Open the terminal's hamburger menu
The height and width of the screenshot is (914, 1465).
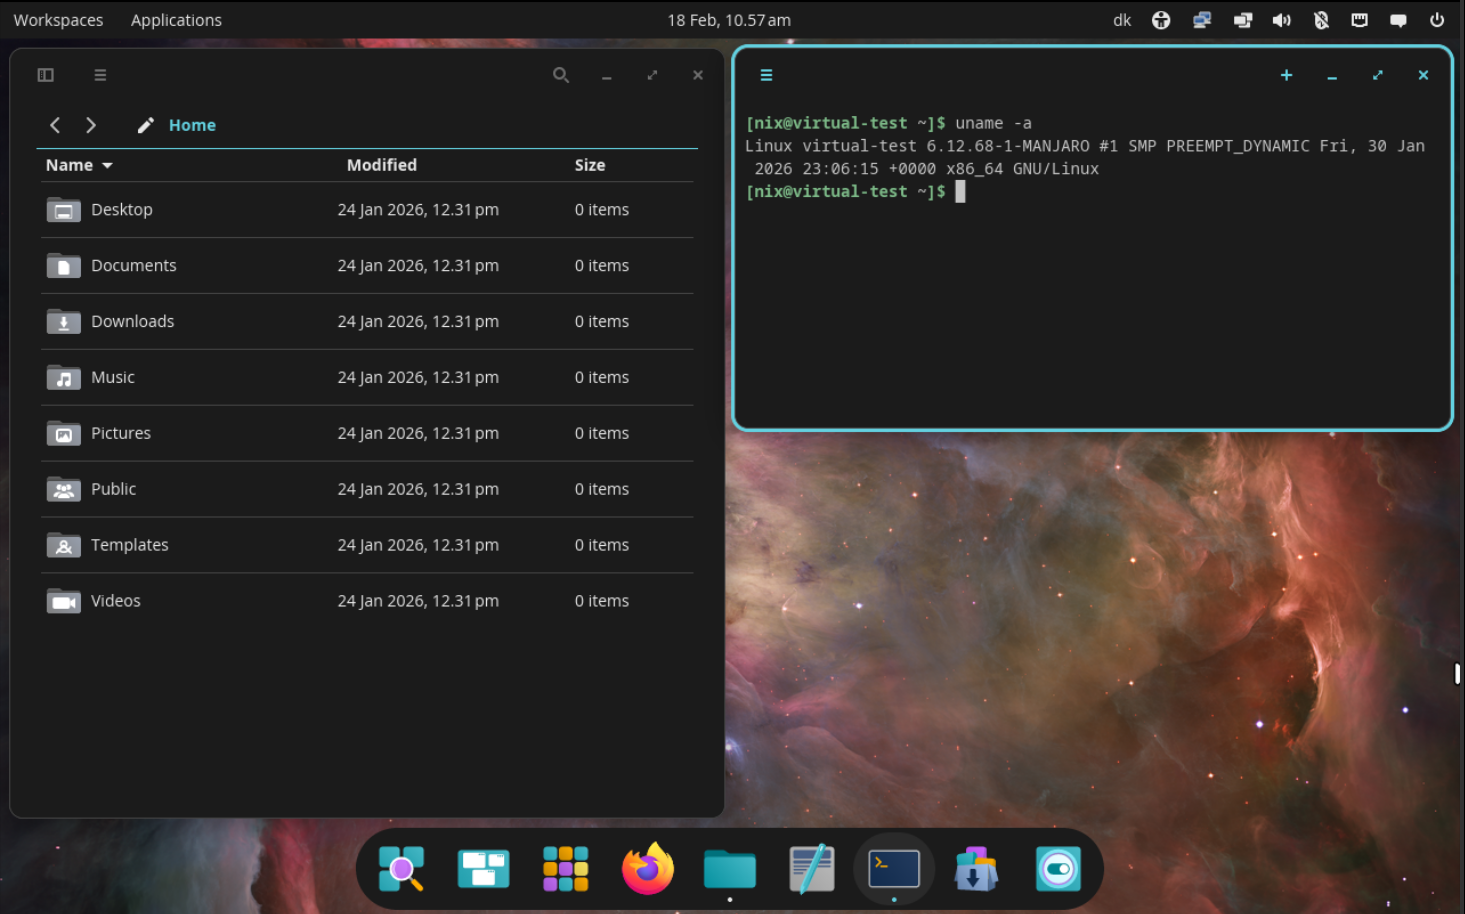coord(766,74)
